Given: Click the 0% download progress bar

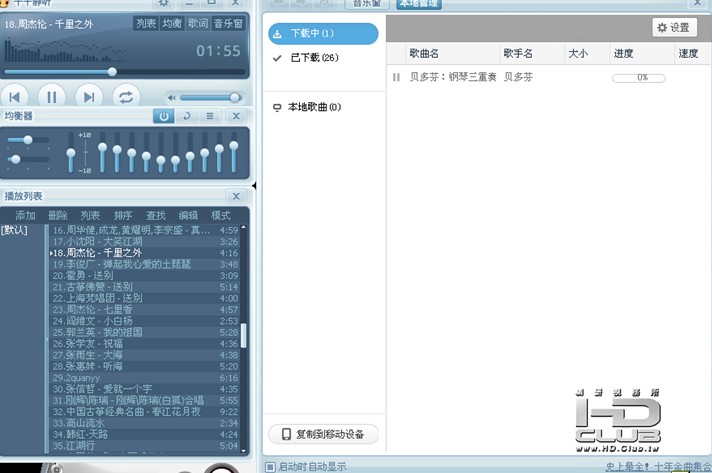Looking at the screenshot, I should (639, 78).
